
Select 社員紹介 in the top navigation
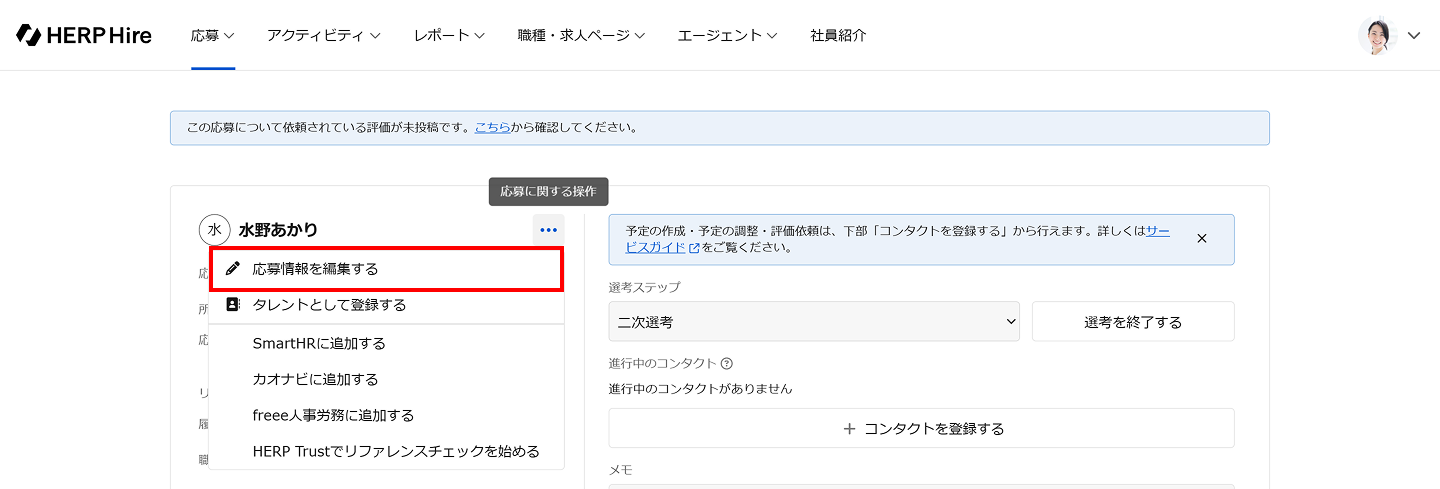(838, 35)
